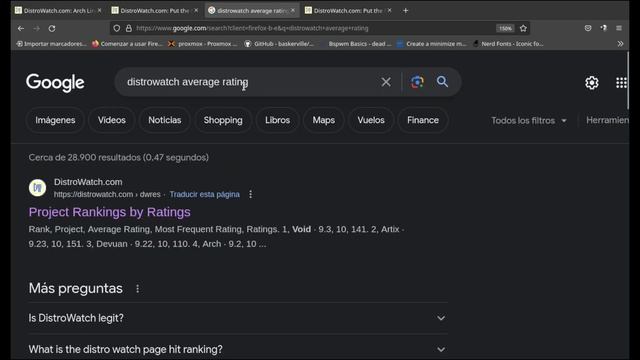Open Google quick settings gear
Image resolution: width=640 pixels, height=360 pixels.
[x=591, y=83]
